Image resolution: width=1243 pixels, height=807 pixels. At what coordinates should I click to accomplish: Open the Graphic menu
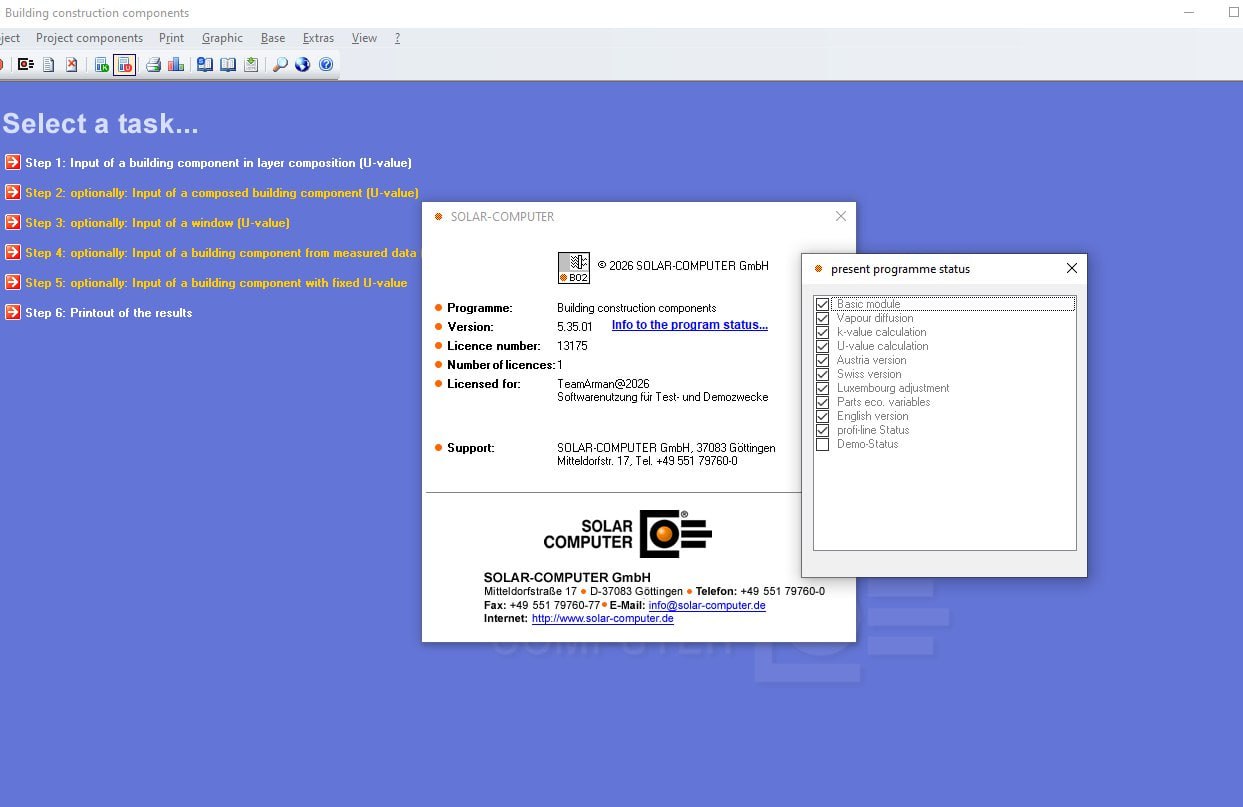click(x=222, y=38)
